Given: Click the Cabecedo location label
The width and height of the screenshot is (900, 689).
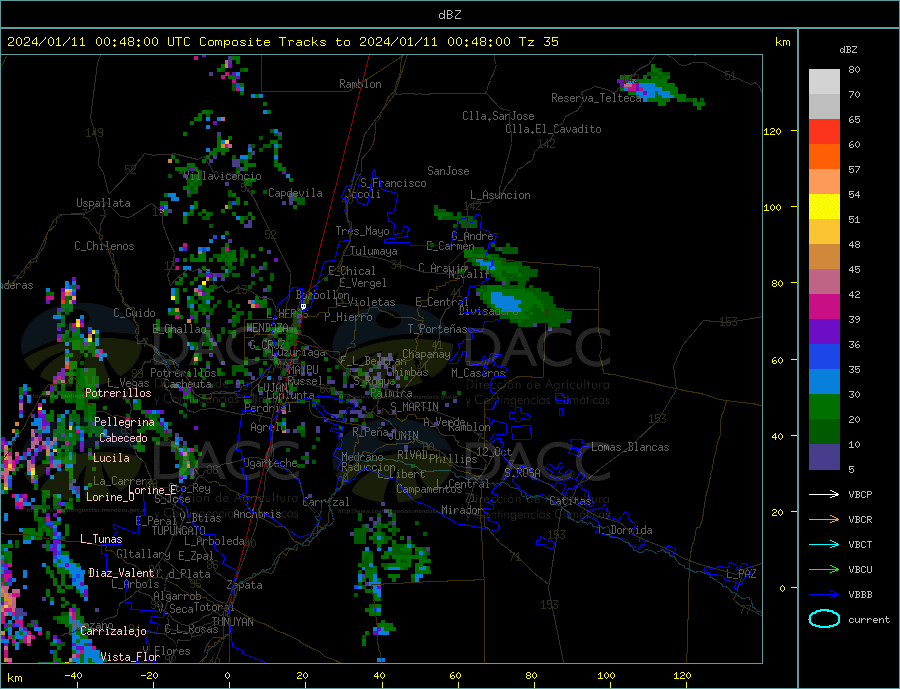Looking at the screenshot, I should (123, 438).
